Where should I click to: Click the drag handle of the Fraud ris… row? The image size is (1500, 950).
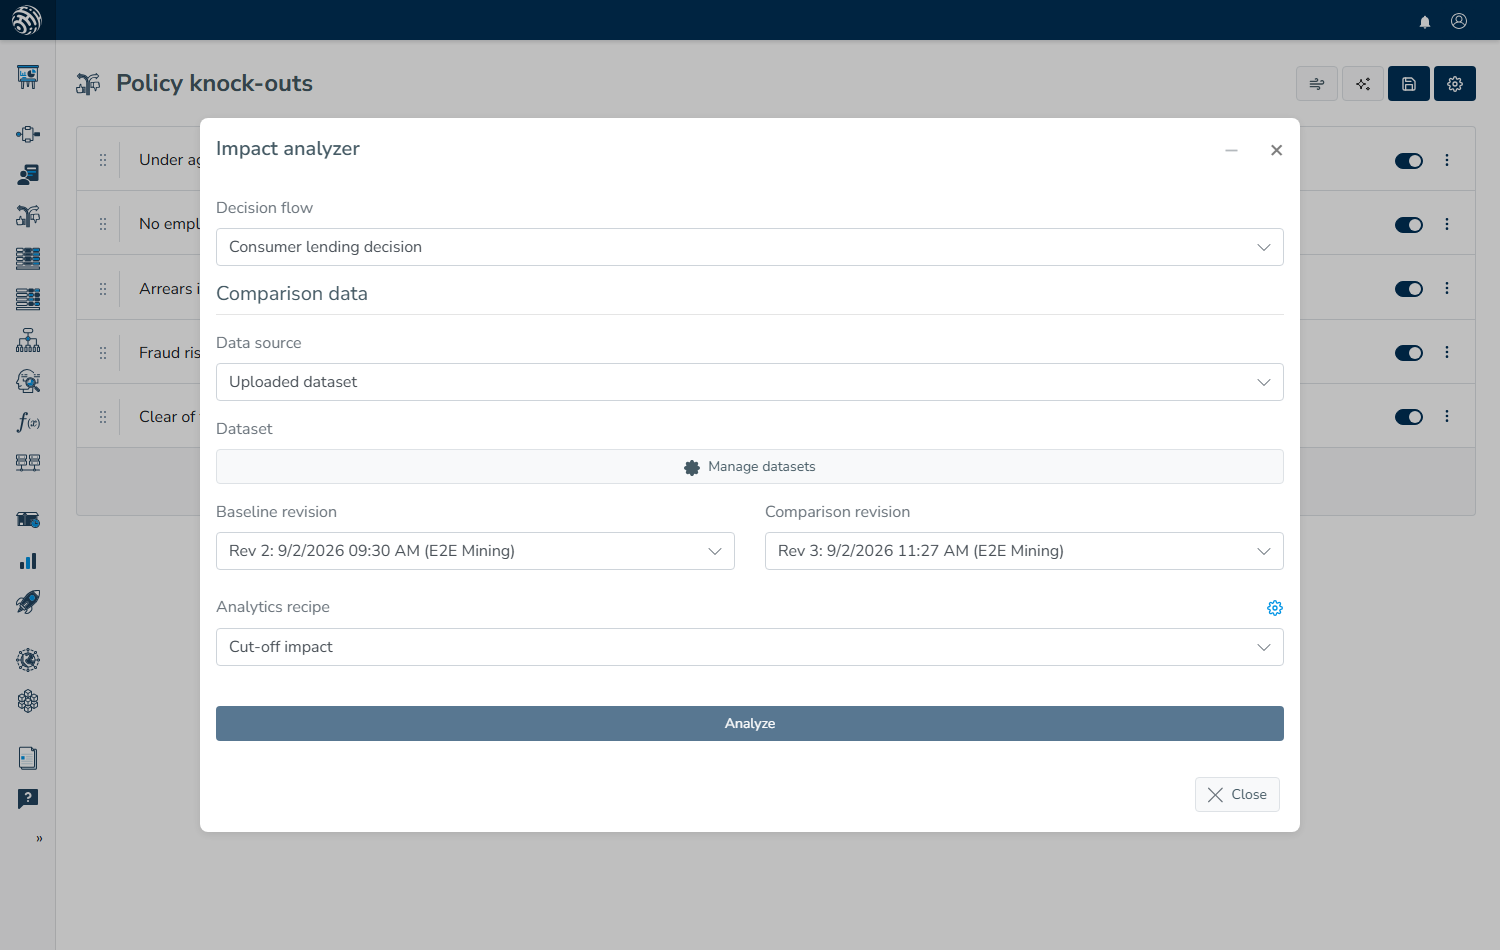(103, 353)
